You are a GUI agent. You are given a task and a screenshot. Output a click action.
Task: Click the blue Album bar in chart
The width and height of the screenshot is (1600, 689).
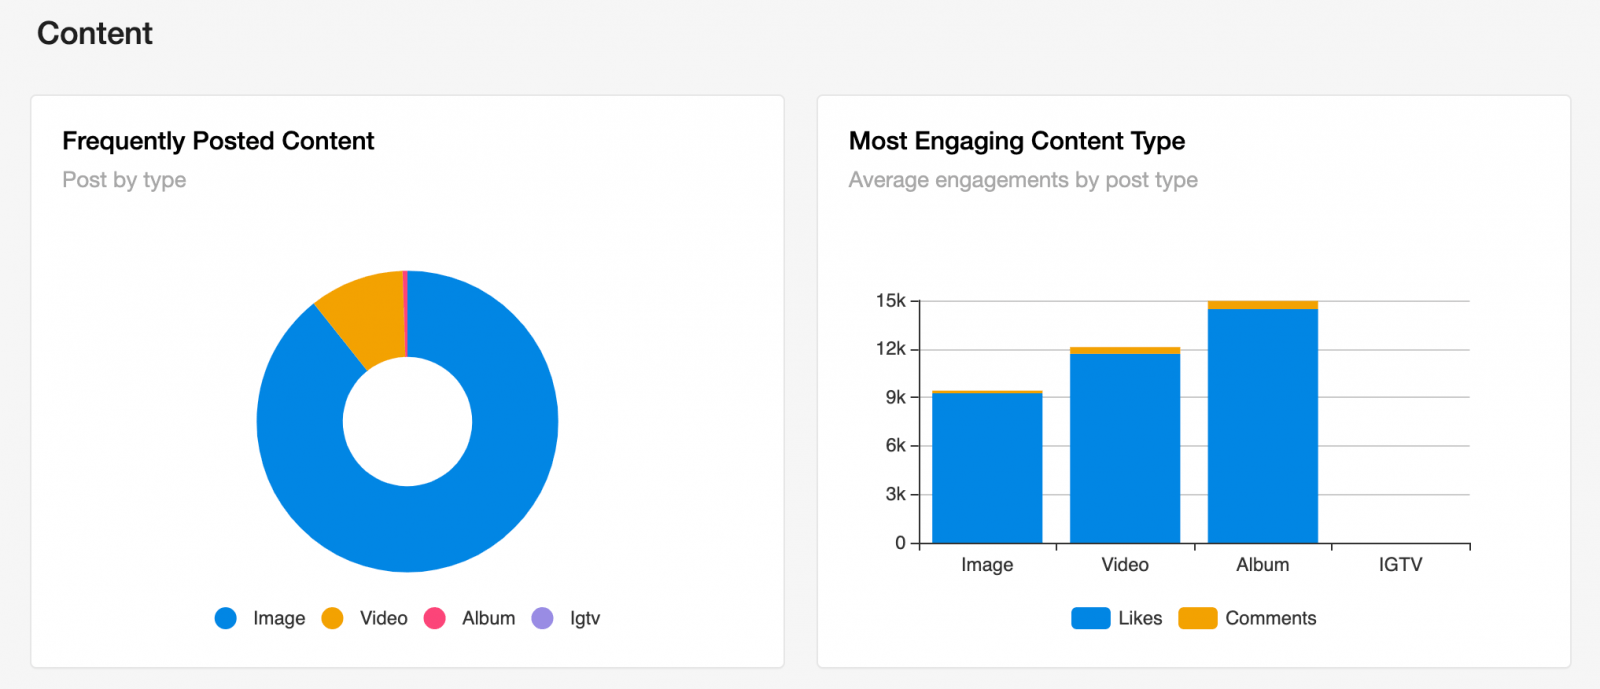(1263, 426)
